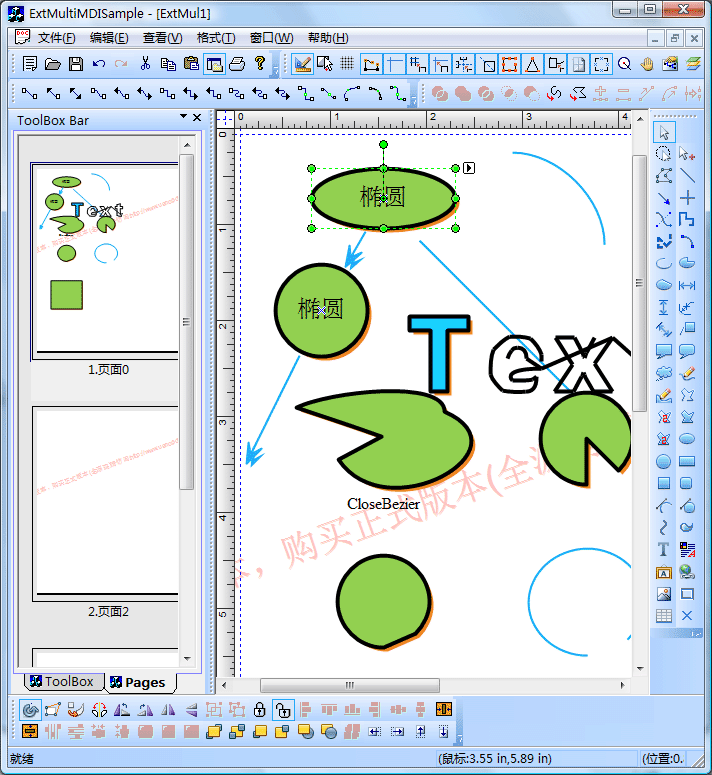
Task: Toggle the highlighted design mode pencil button
Action: point(303,64)
